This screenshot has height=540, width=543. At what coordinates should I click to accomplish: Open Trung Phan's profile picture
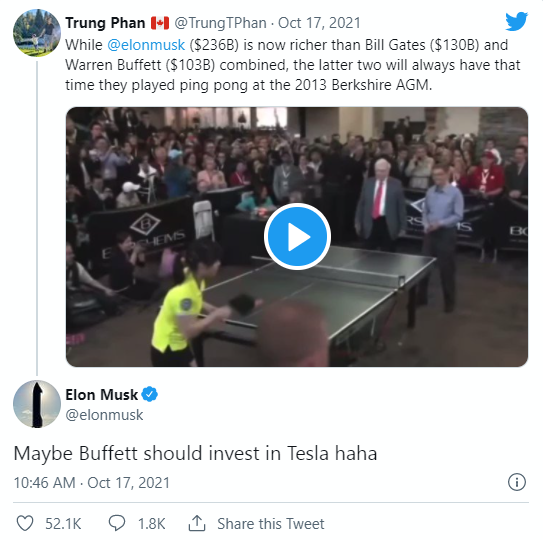[37, 33]
